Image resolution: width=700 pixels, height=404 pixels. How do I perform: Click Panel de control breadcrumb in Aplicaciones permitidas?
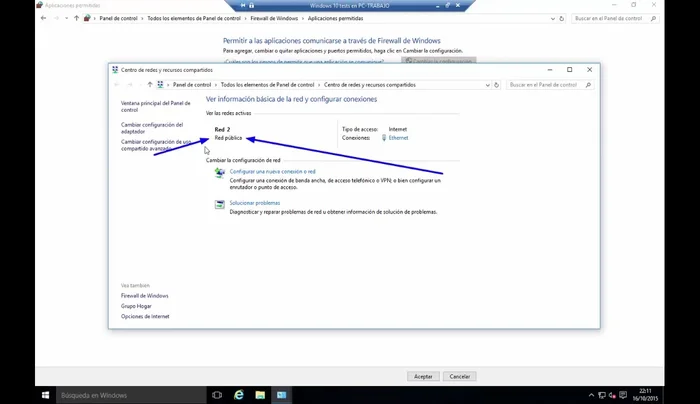pos(118,18)
